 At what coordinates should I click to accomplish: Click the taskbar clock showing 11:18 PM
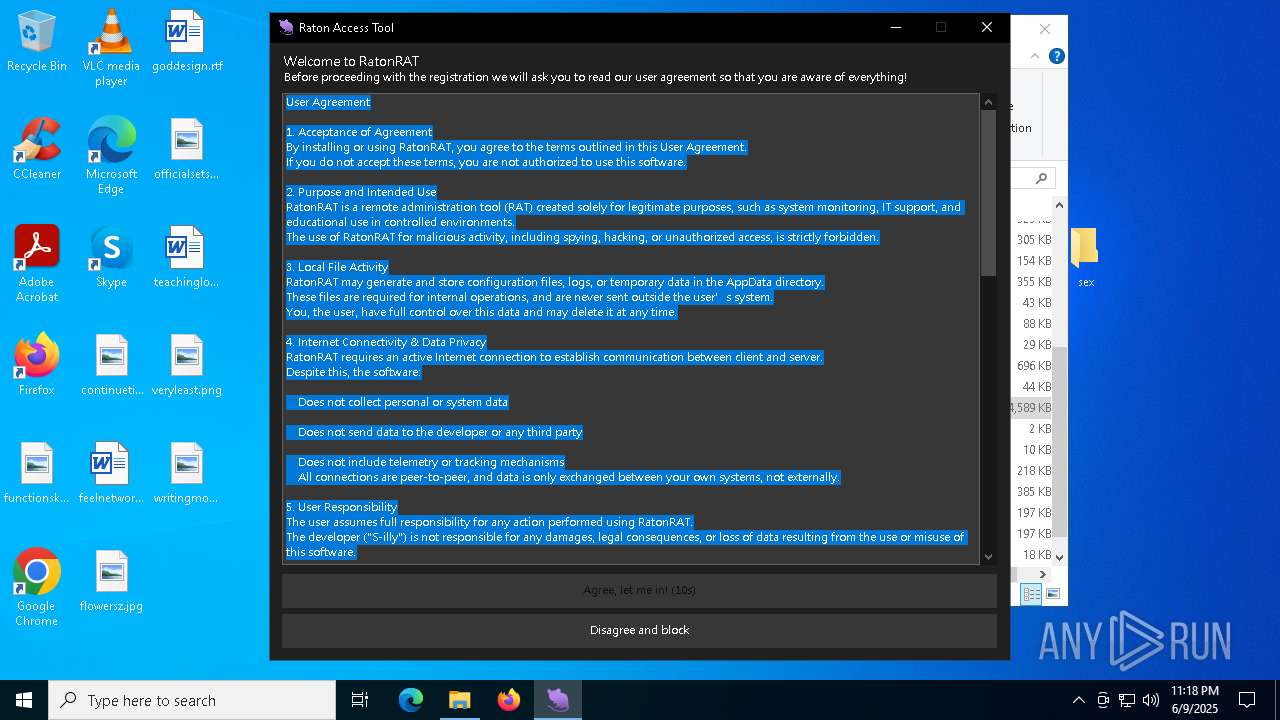[x=1195, y=700]
